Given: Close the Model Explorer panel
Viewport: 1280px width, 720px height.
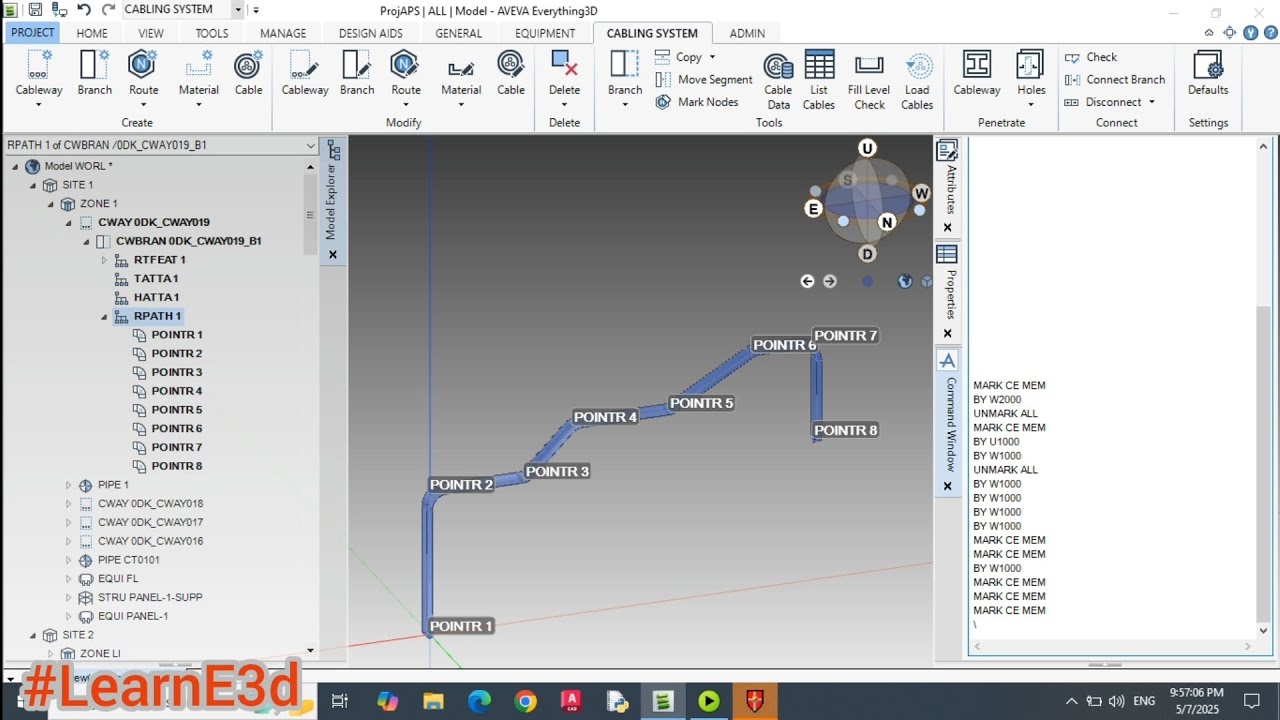Looking at the screenshot, I should coord(334,255).
